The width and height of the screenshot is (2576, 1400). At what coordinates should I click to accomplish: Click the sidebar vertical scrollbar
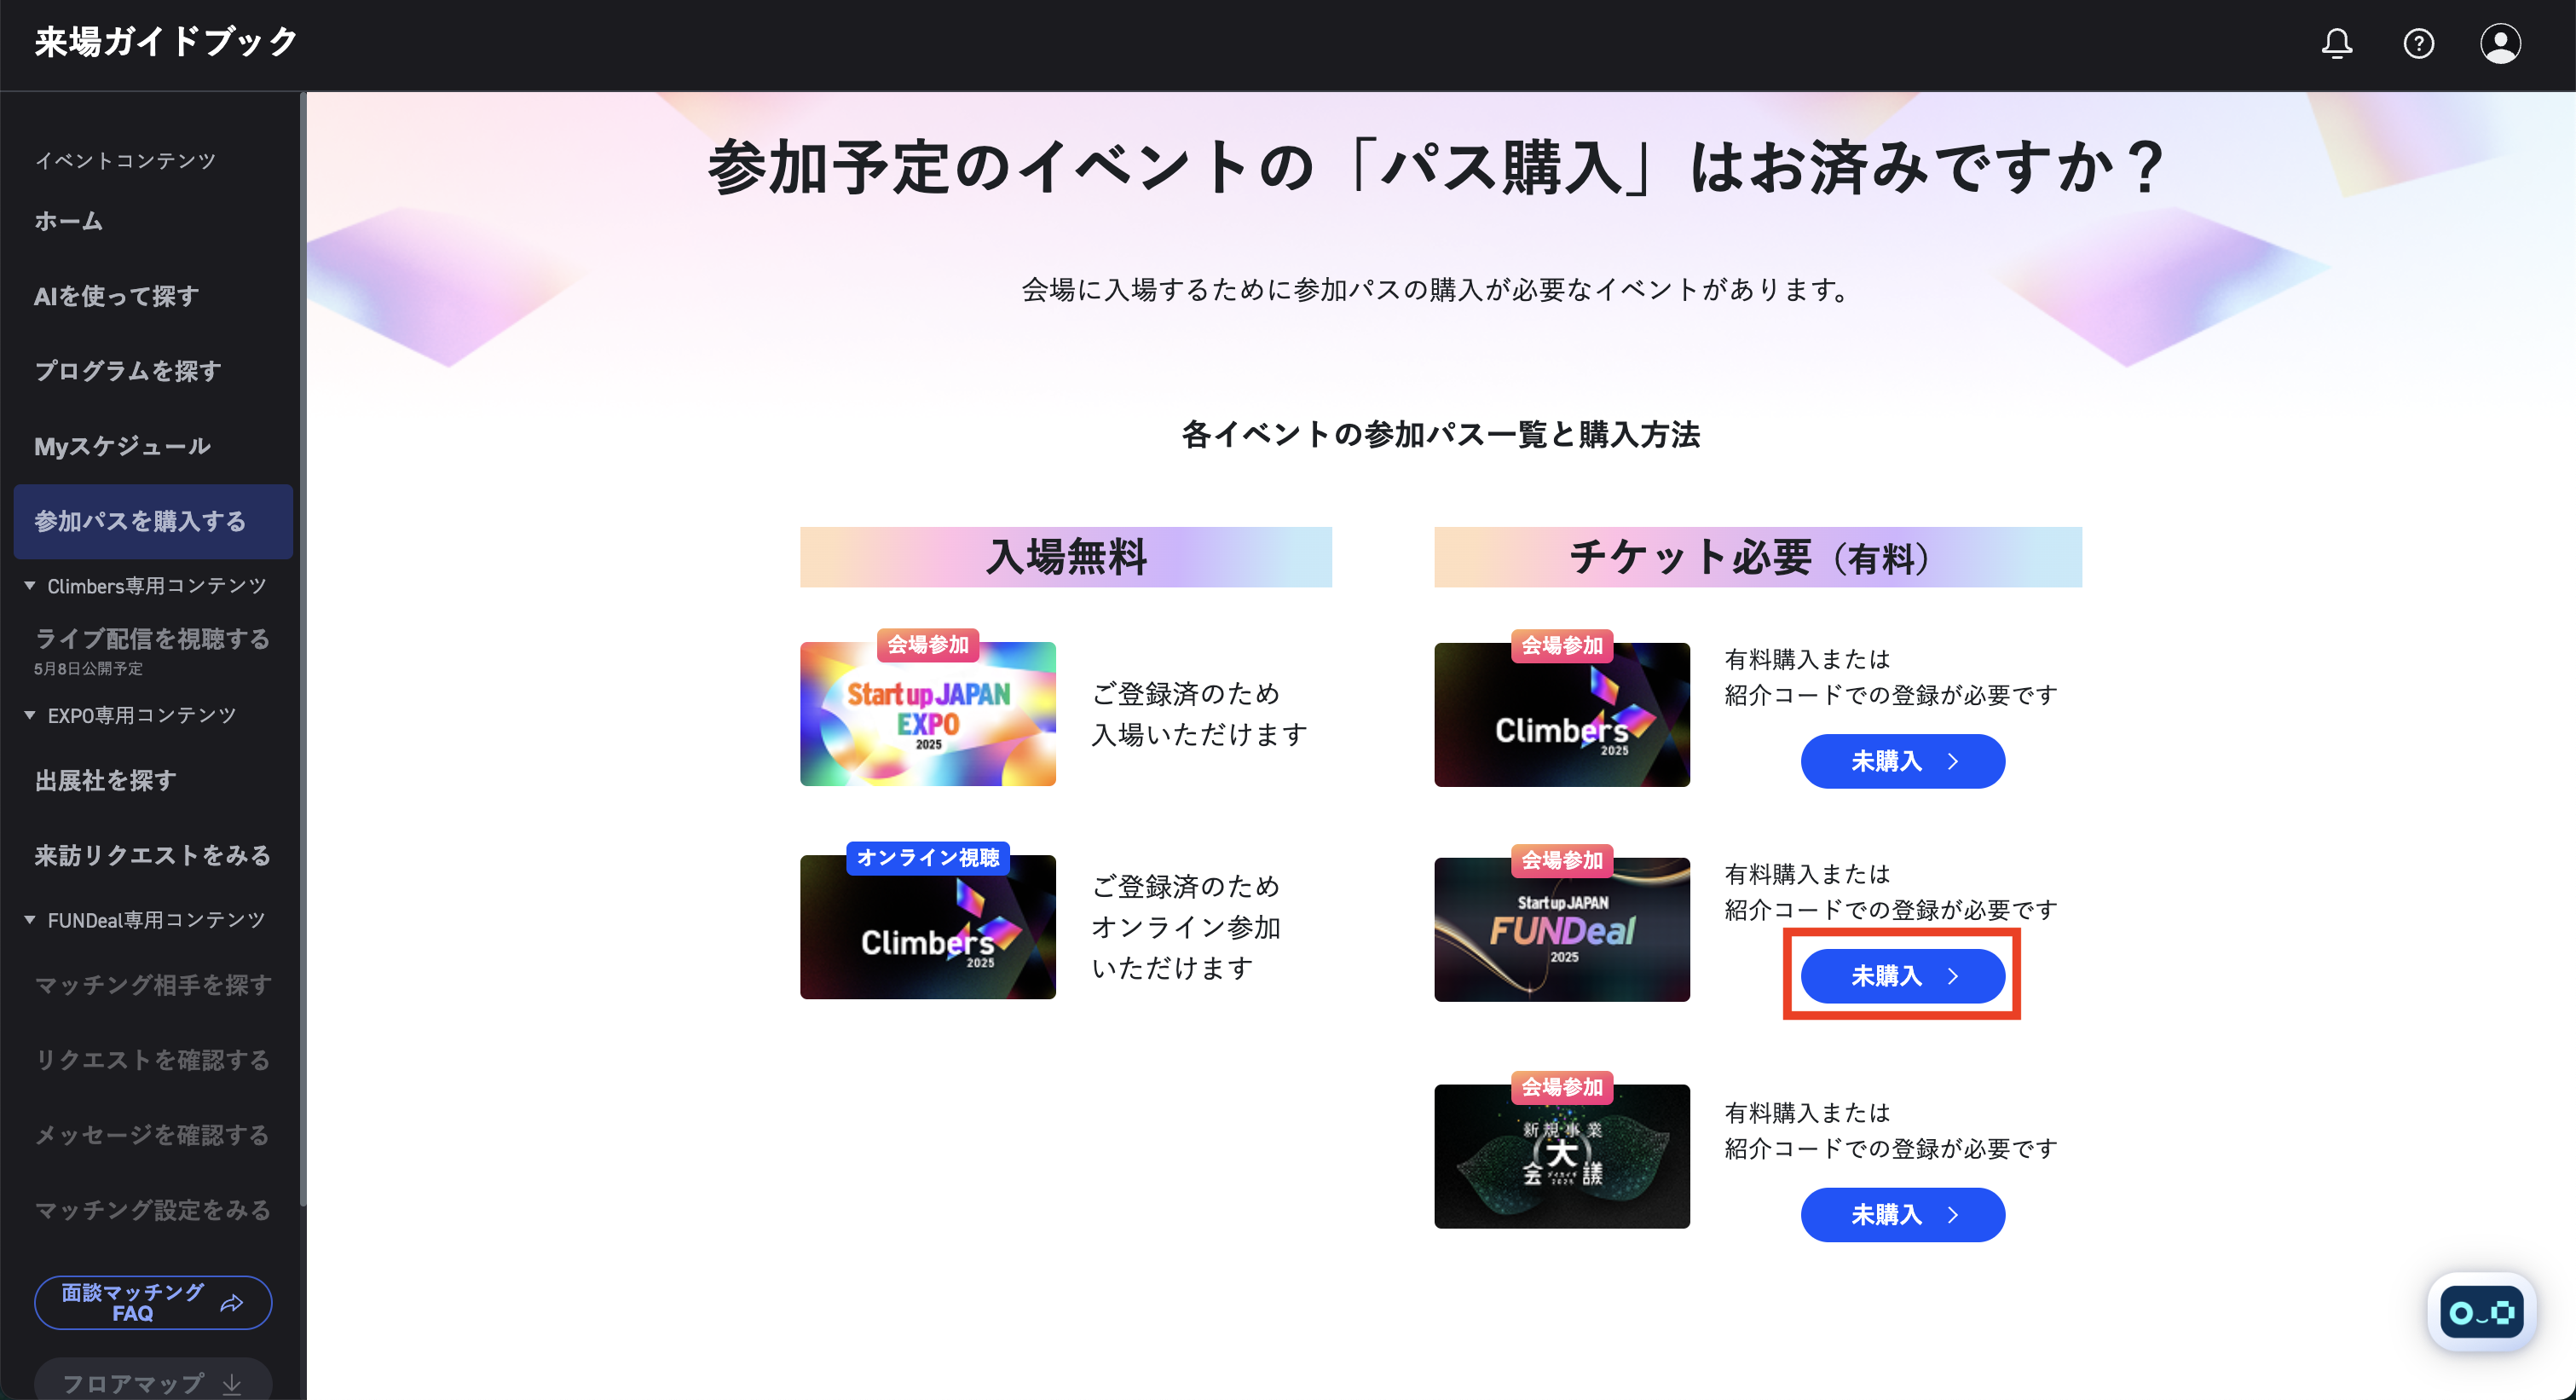click(302, 650)
